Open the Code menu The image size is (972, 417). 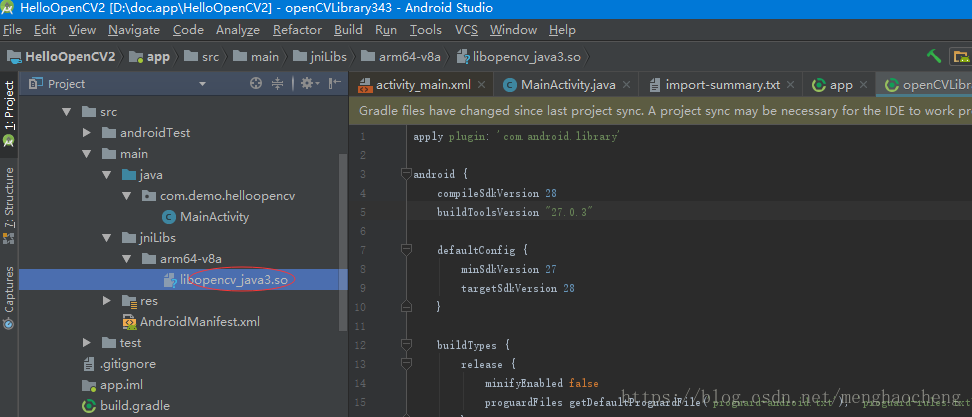click(x=188, y=30)
